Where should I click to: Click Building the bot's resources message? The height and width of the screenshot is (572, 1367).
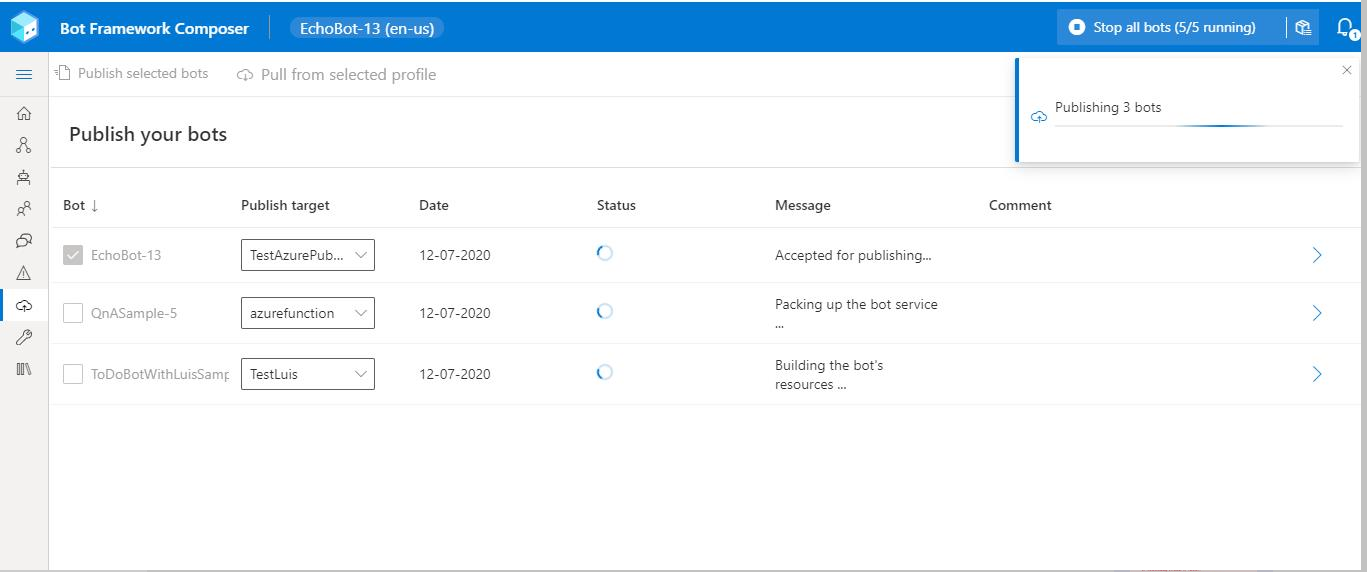click(x=829, y=374)
